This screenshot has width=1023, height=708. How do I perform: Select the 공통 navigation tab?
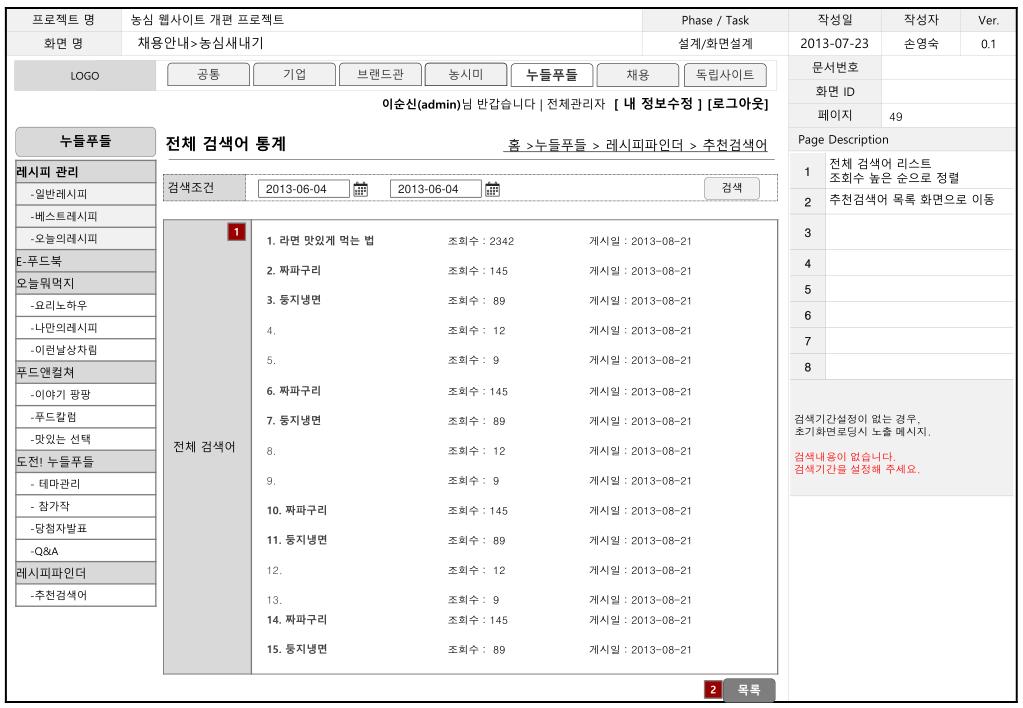coord(208,74)
